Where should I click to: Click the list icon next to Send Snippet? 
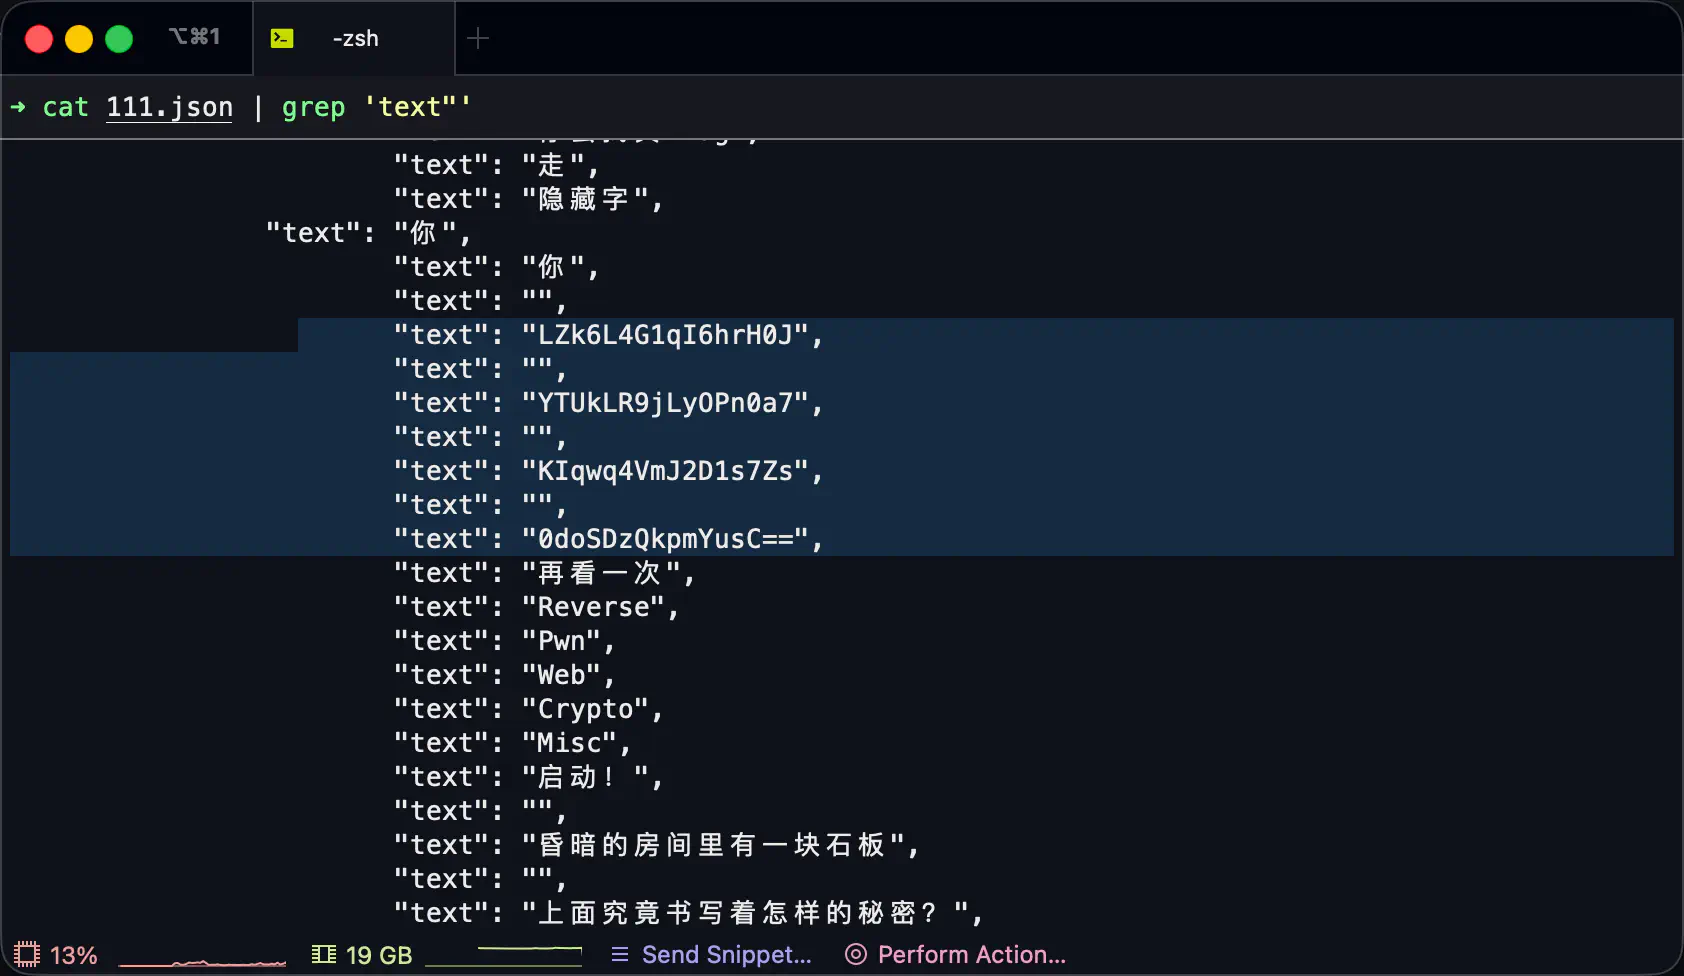click(620, 954)
